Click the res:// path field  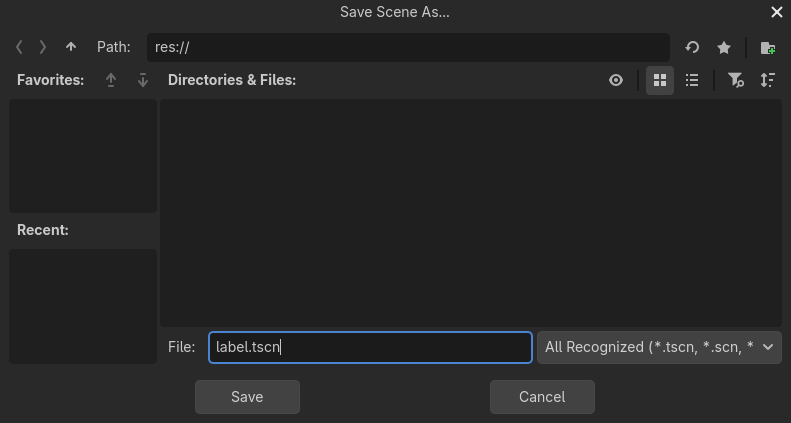tap(408, 47)
